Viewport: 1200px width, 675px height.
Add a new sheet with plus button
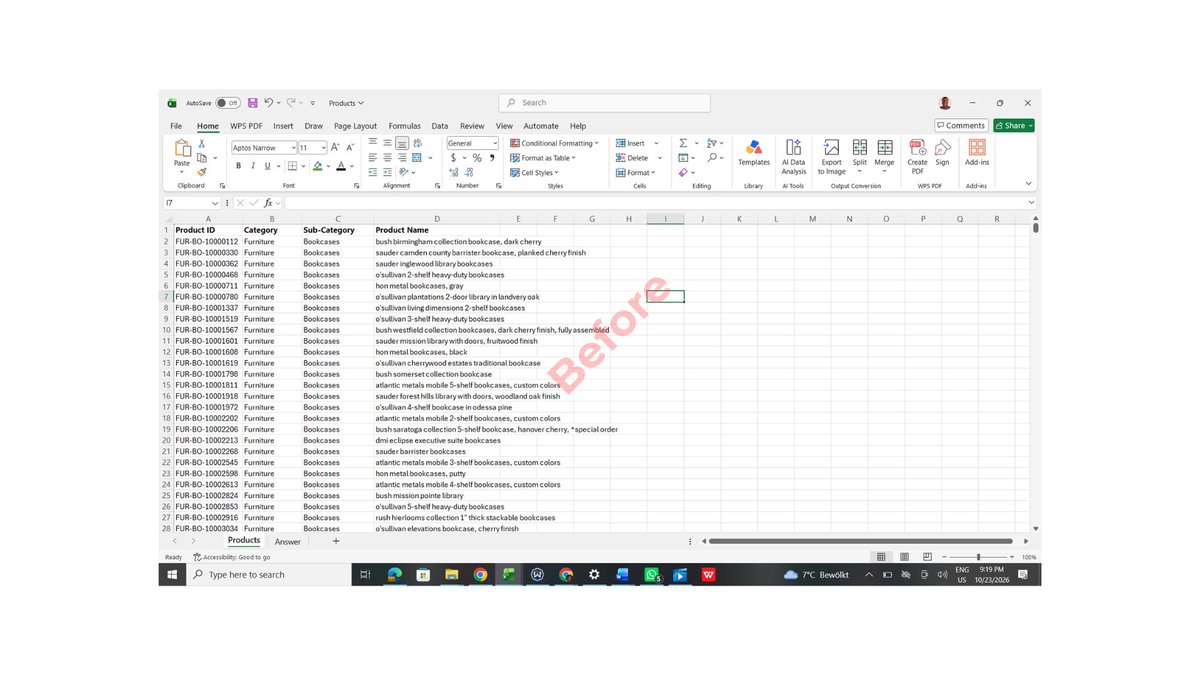336,541
